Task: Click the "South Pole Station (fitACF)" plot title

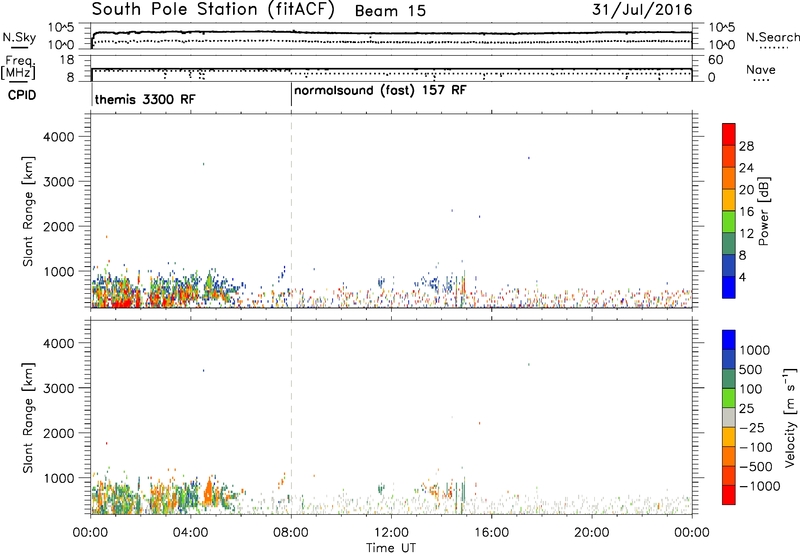Action: pyautogui.click(x=213, y=10)
